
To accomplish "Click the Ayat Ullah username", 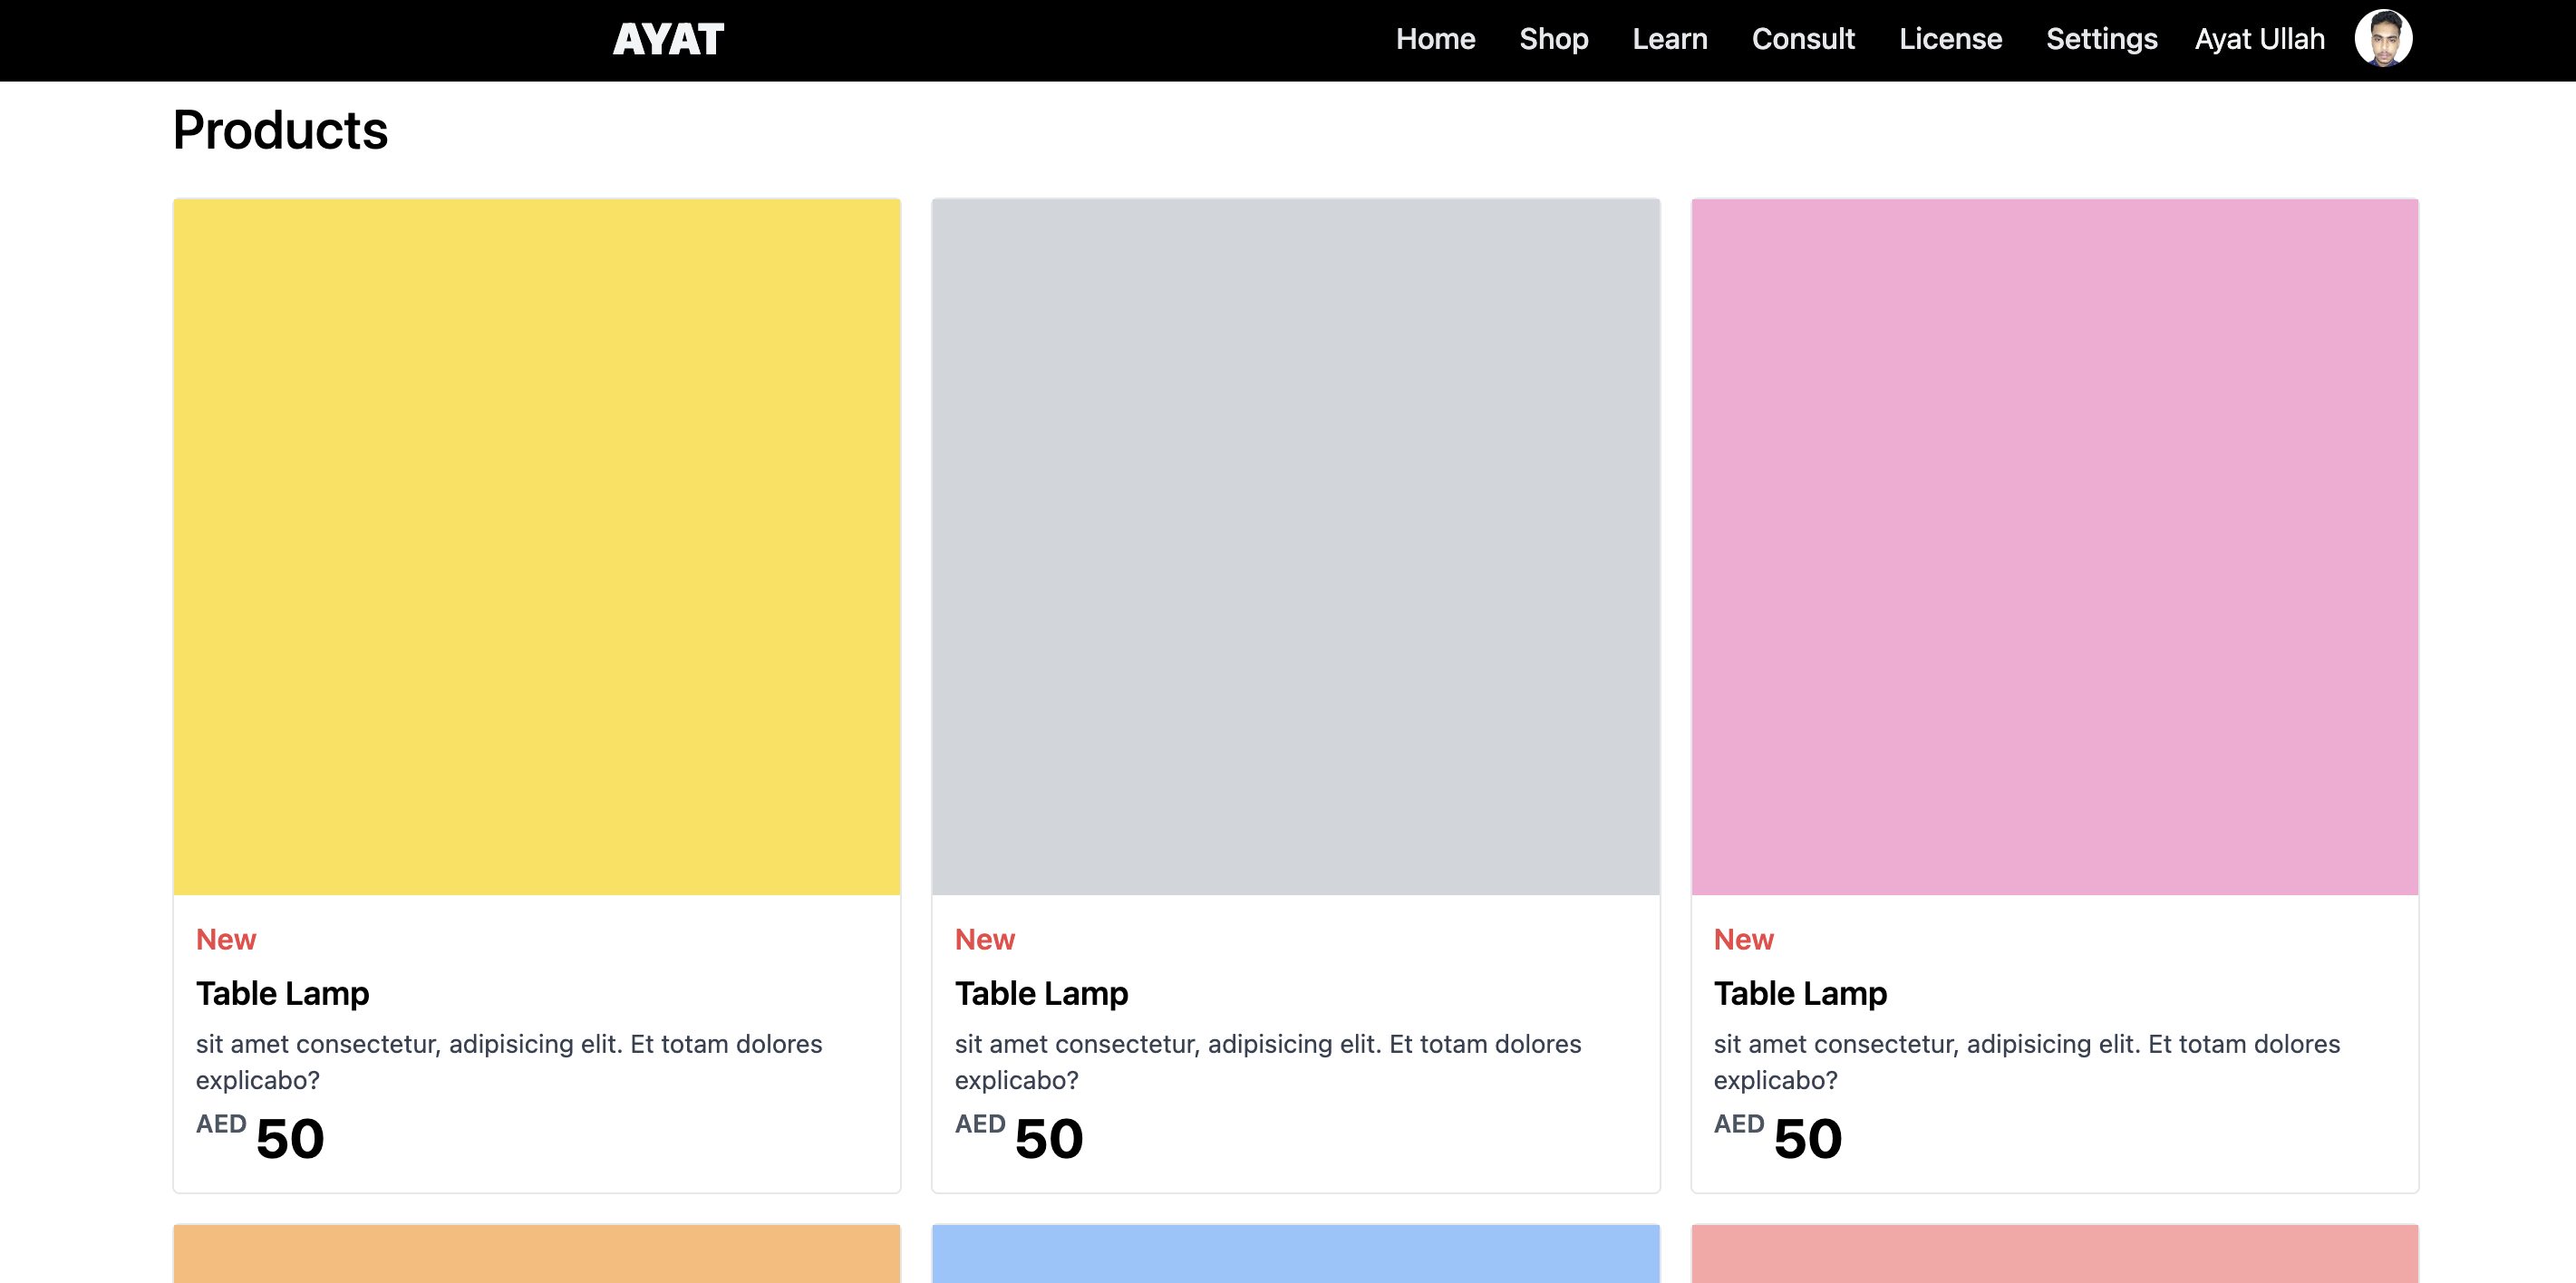I will click(x=2259, y=39).
